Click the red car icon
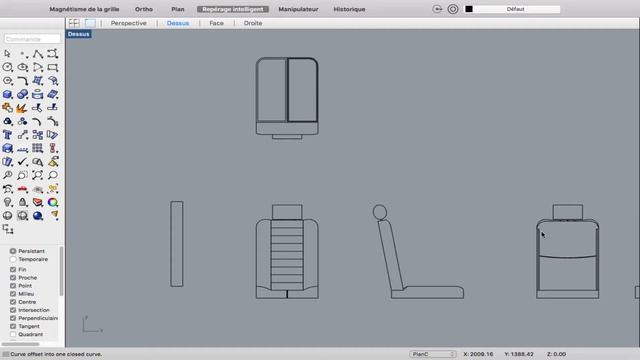The height and width of the screenshot is (360, 640). click(x=23, y=189)
